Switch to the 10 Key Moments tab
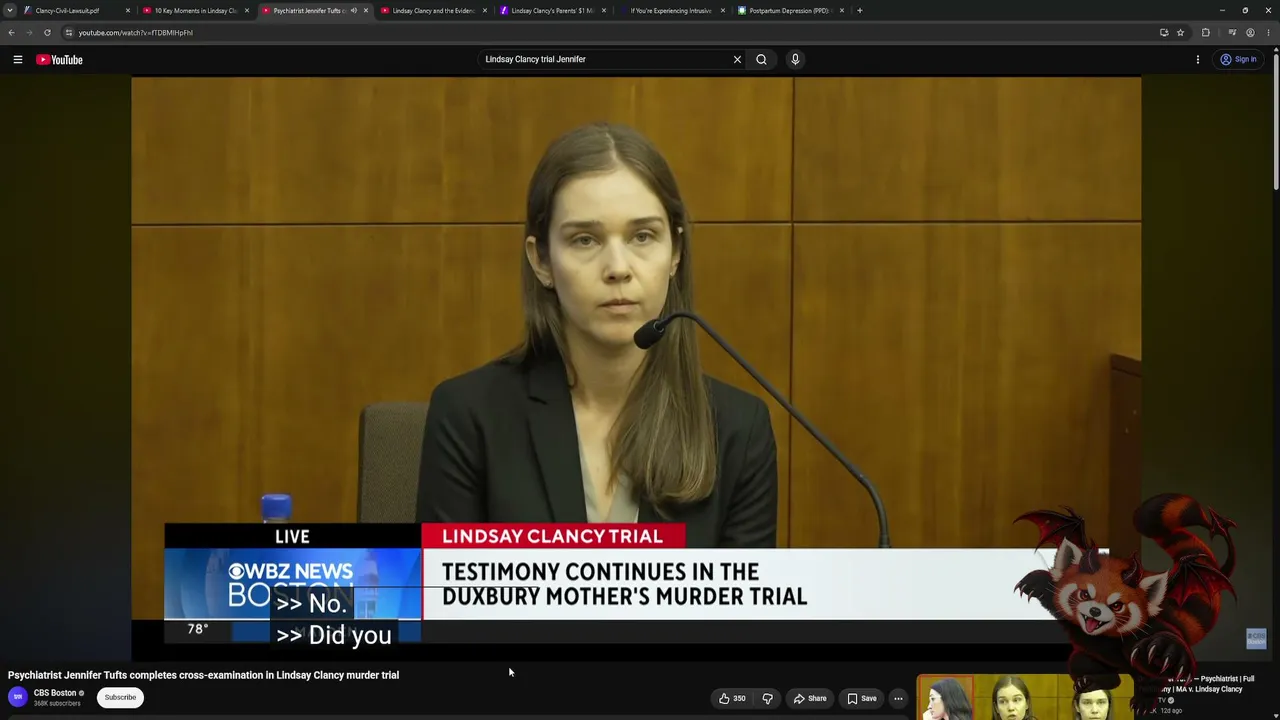Image resolution: width=1280 pixels, height=720 pixels. [x=195, y=10]
